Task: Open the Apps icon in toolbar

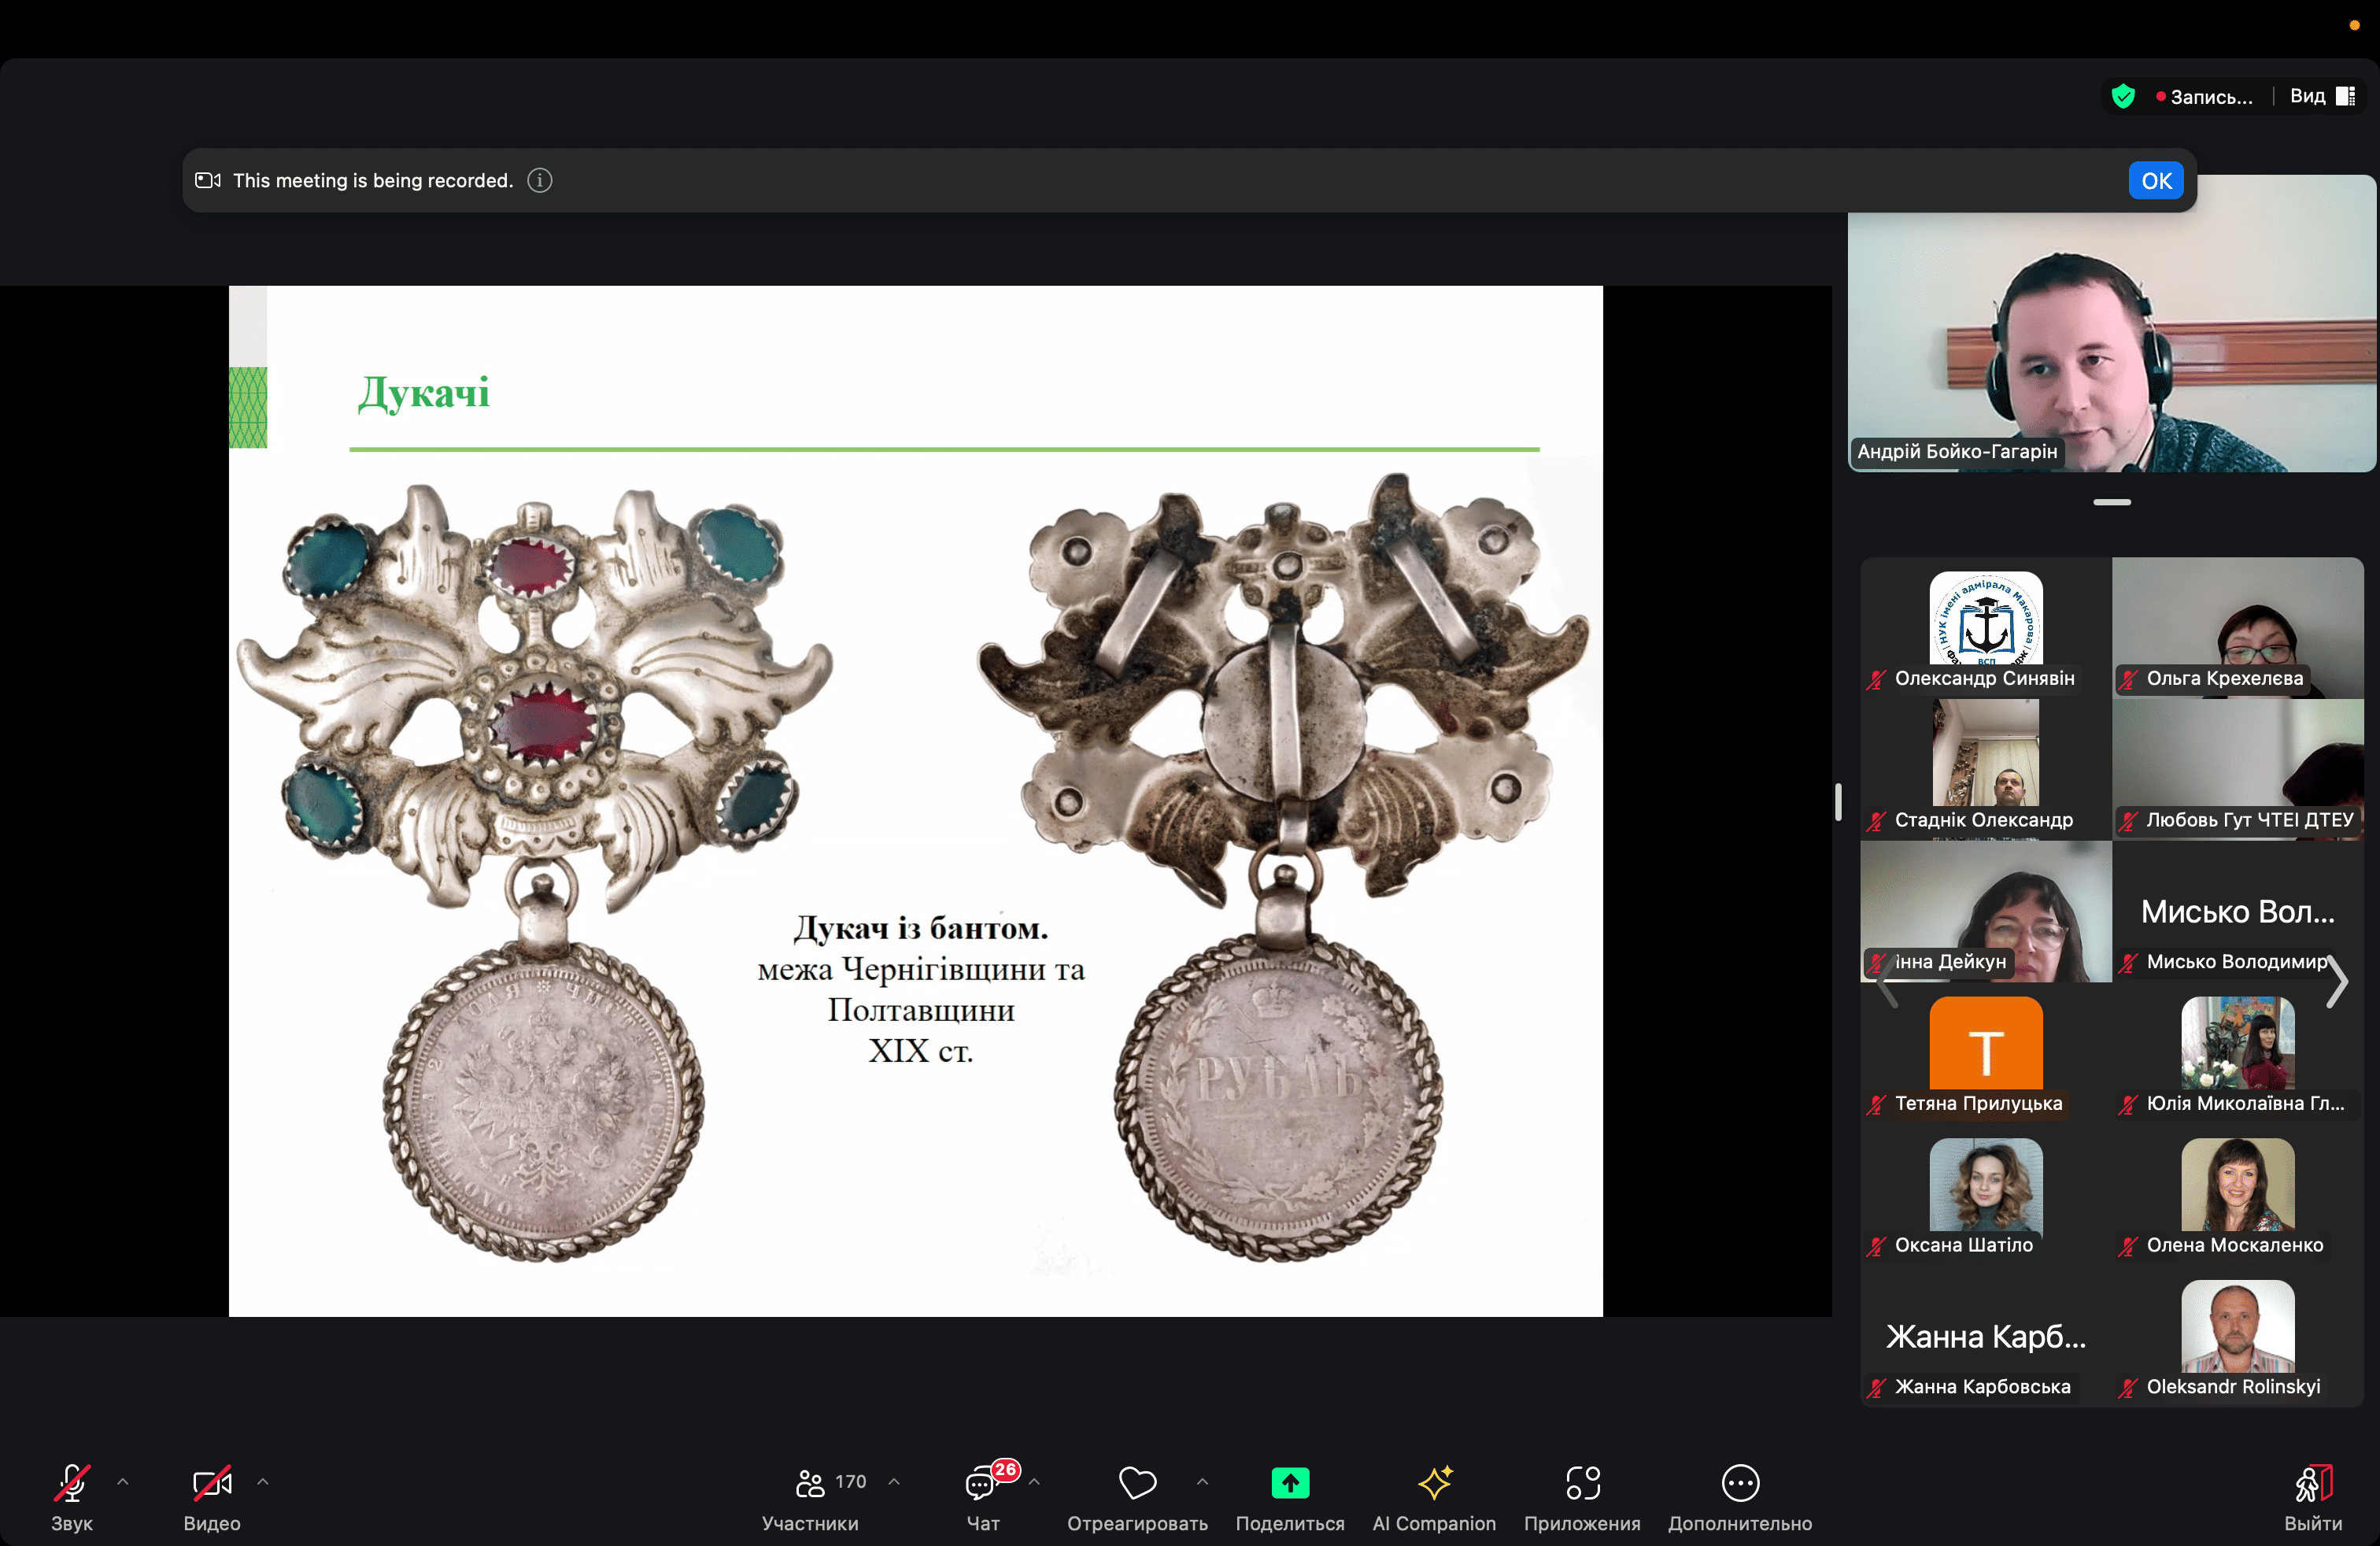Action: pyautogui.click(x=1582, y=1483)
